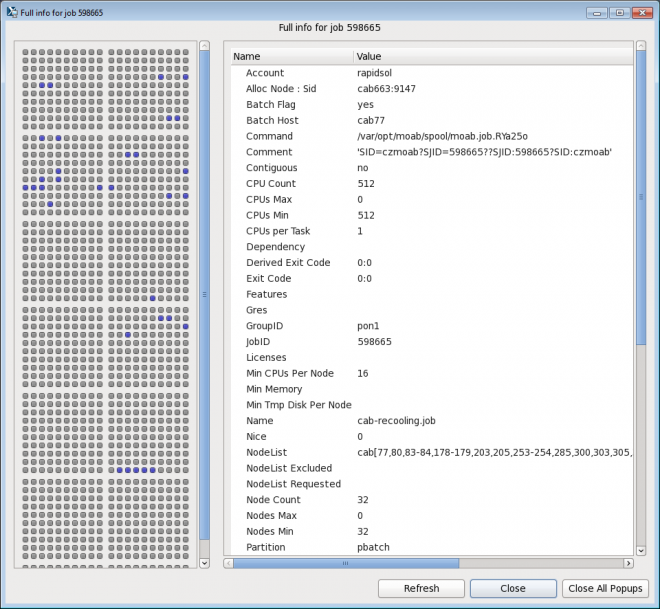Click the horizontal scrollbar thumb
This screenshot has width=660, height=609.
[x=346, y=563]
